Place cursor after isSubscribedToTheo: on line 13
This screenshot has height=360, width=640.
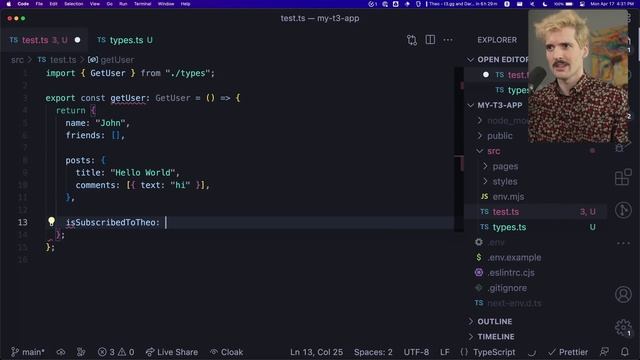pyautogui.click(x=166, y=222)
